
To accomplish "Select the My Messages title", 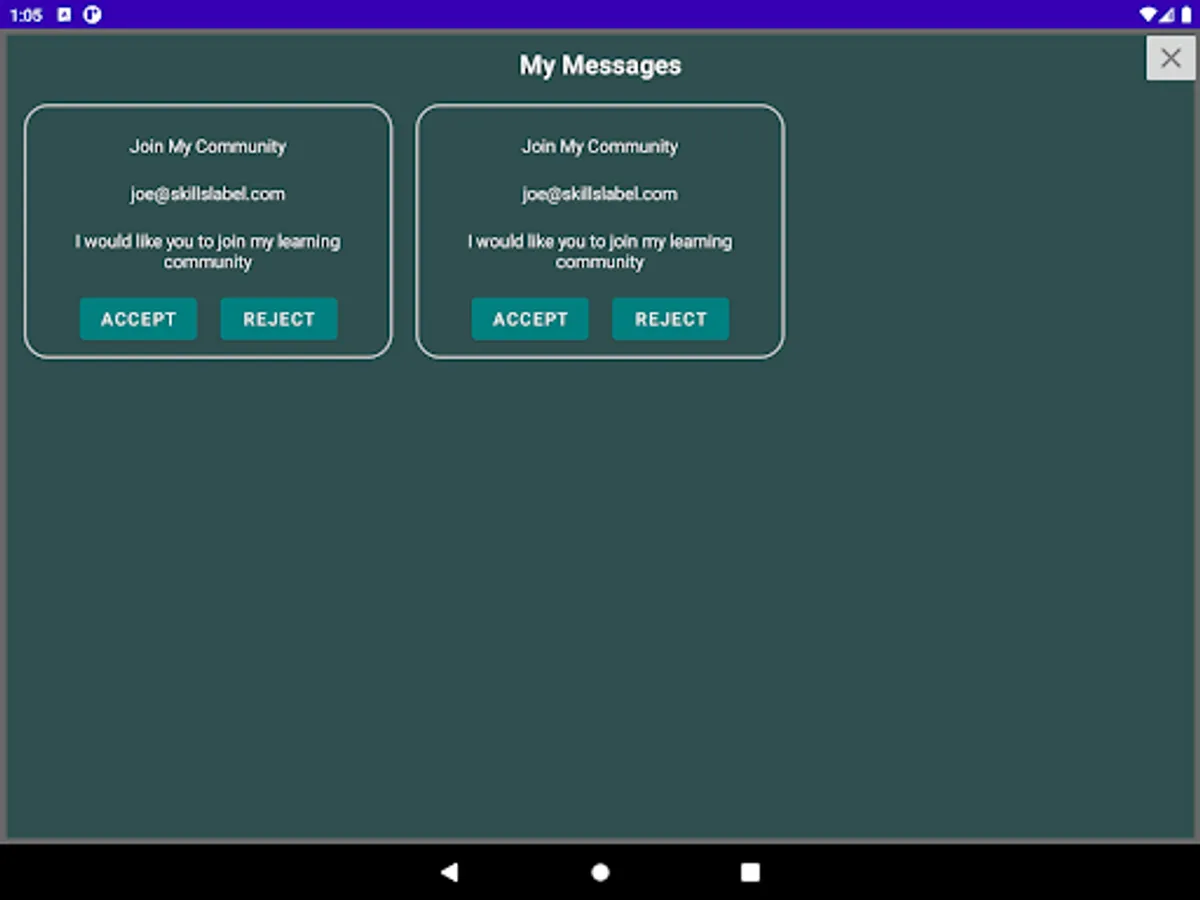I will [600, 65].
